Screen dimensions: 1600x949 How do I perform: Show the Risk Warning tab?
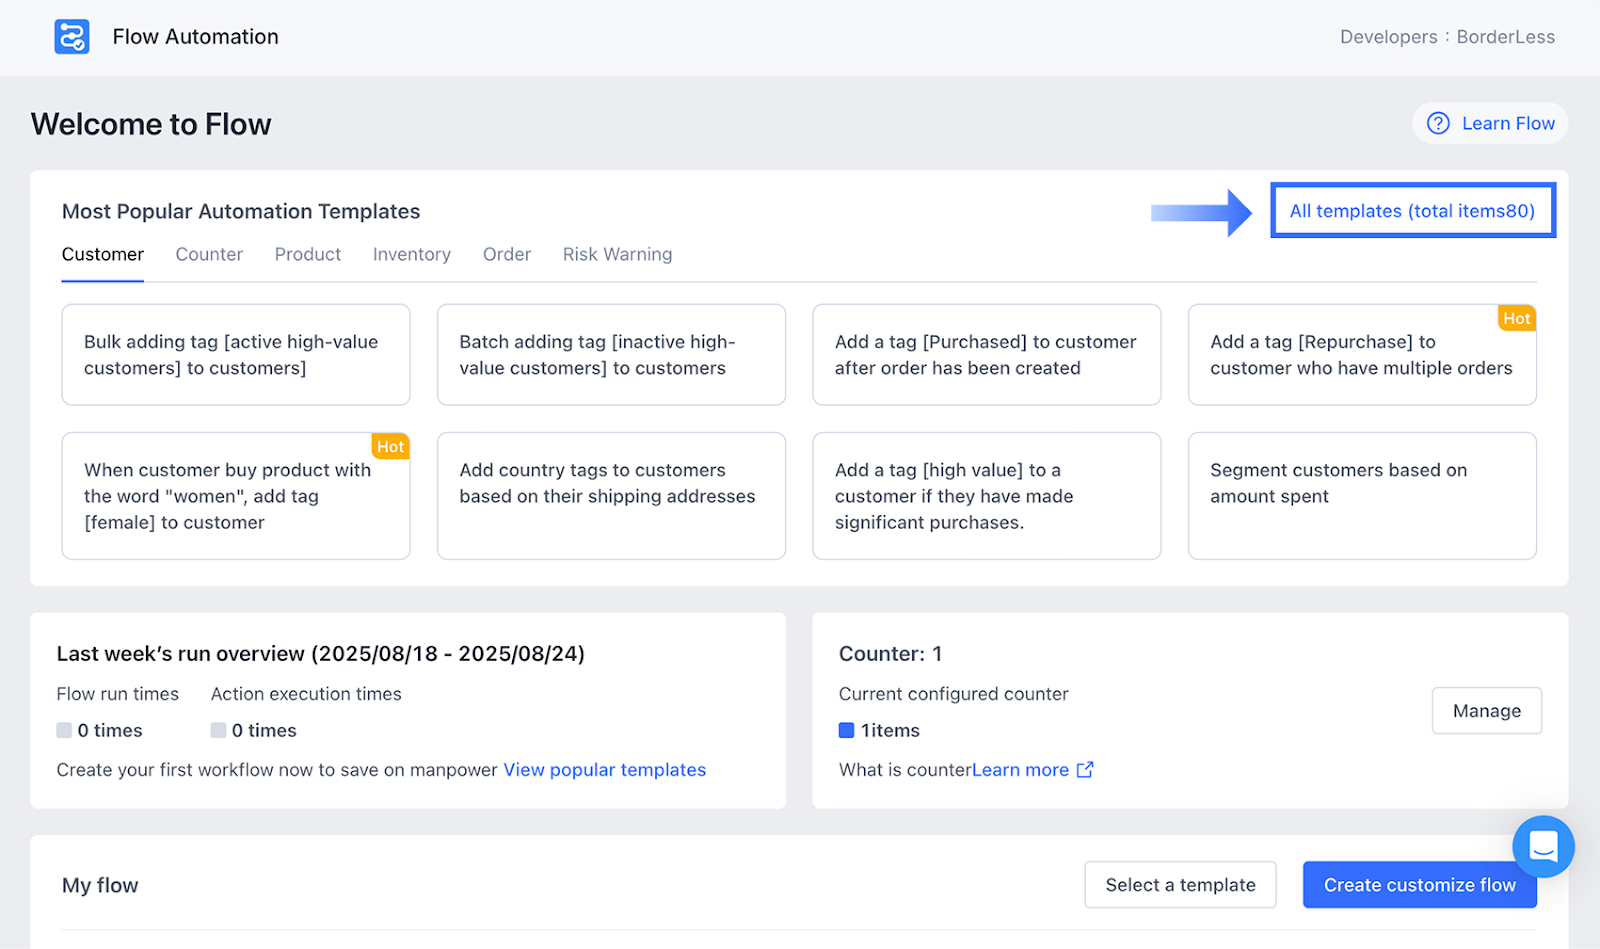pos(617,255)
